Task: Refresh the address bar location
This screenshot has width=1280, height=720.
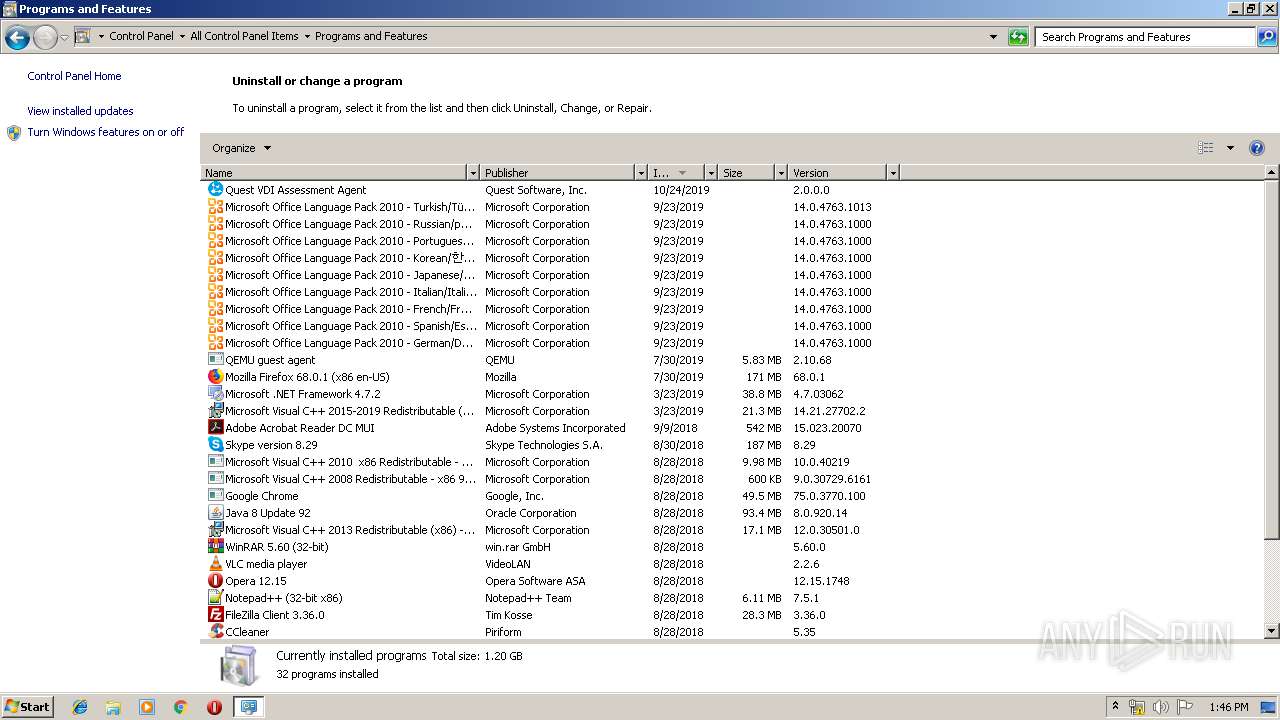Action: [1018, 37]
